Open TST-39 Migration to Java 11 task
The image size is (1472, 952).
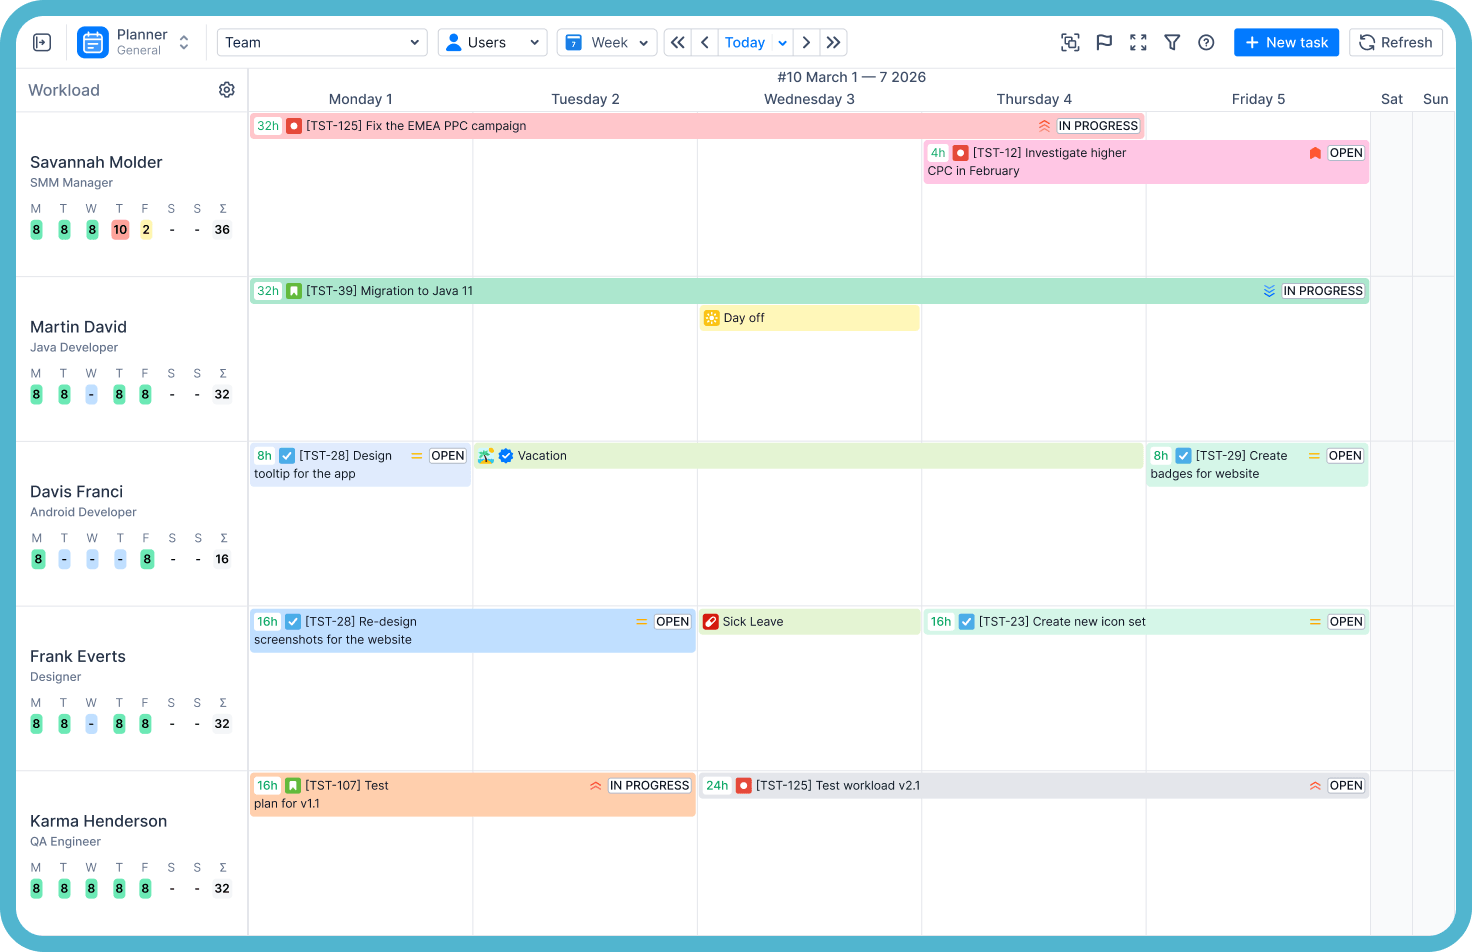coord(809,291)
